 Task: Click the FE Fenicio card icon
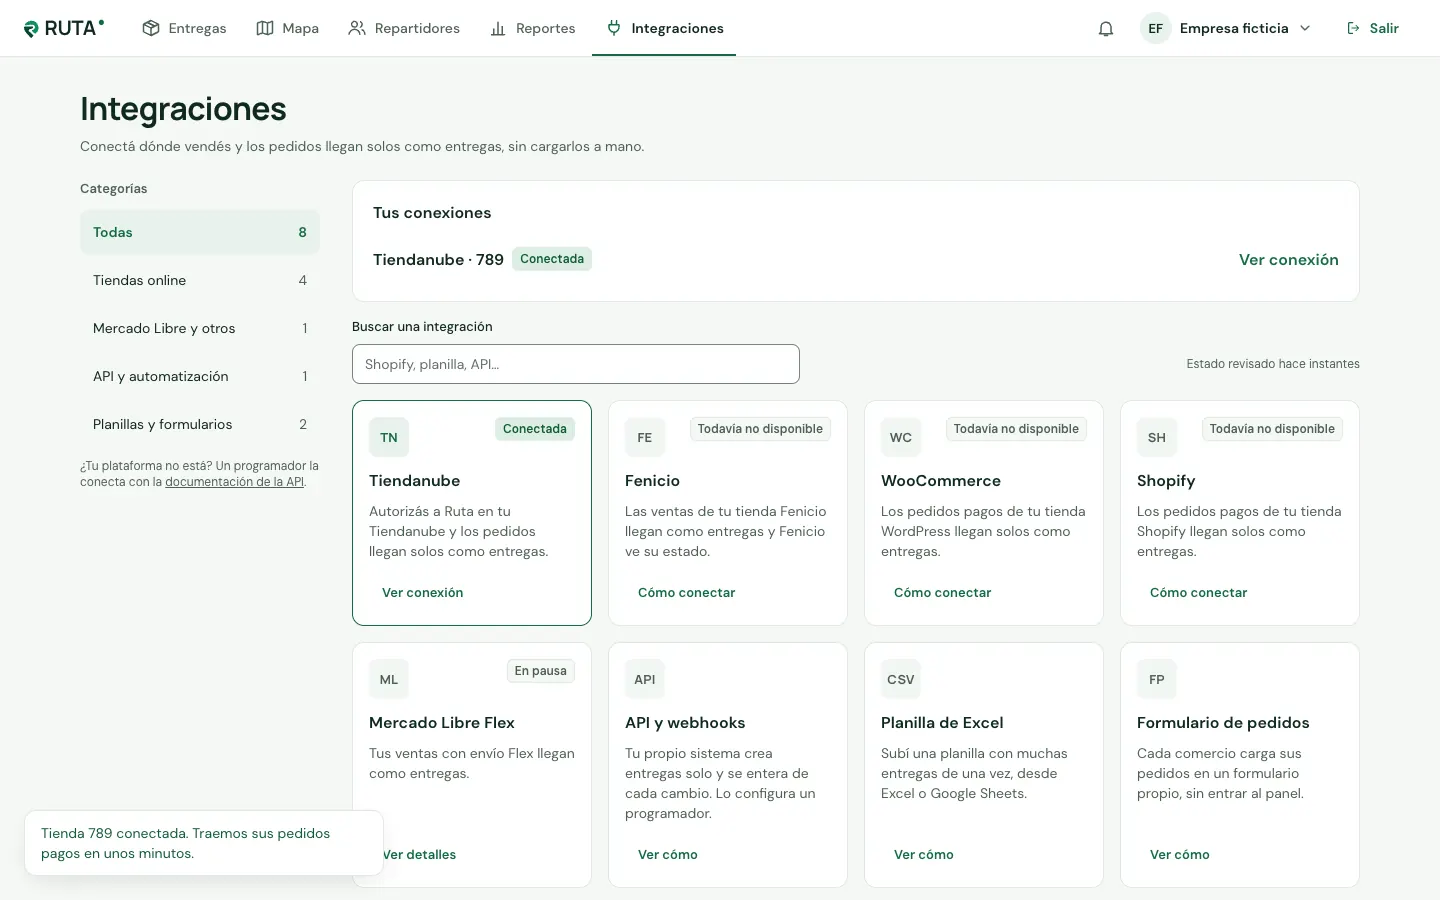(645, 437)
